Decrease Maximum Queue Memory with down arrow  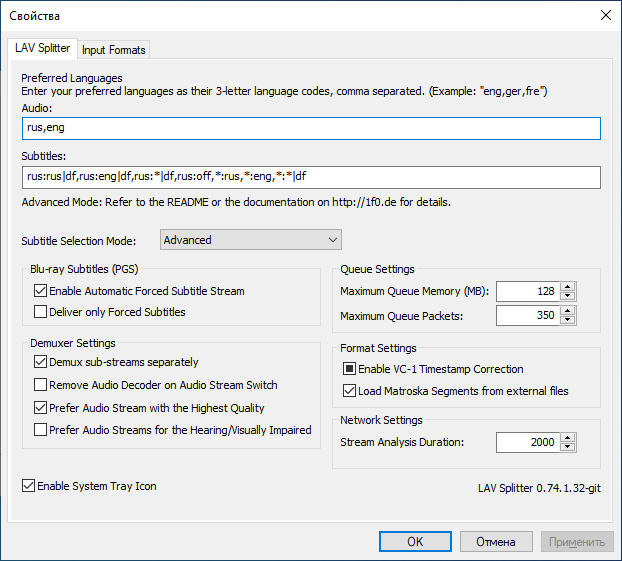(568, 296)
